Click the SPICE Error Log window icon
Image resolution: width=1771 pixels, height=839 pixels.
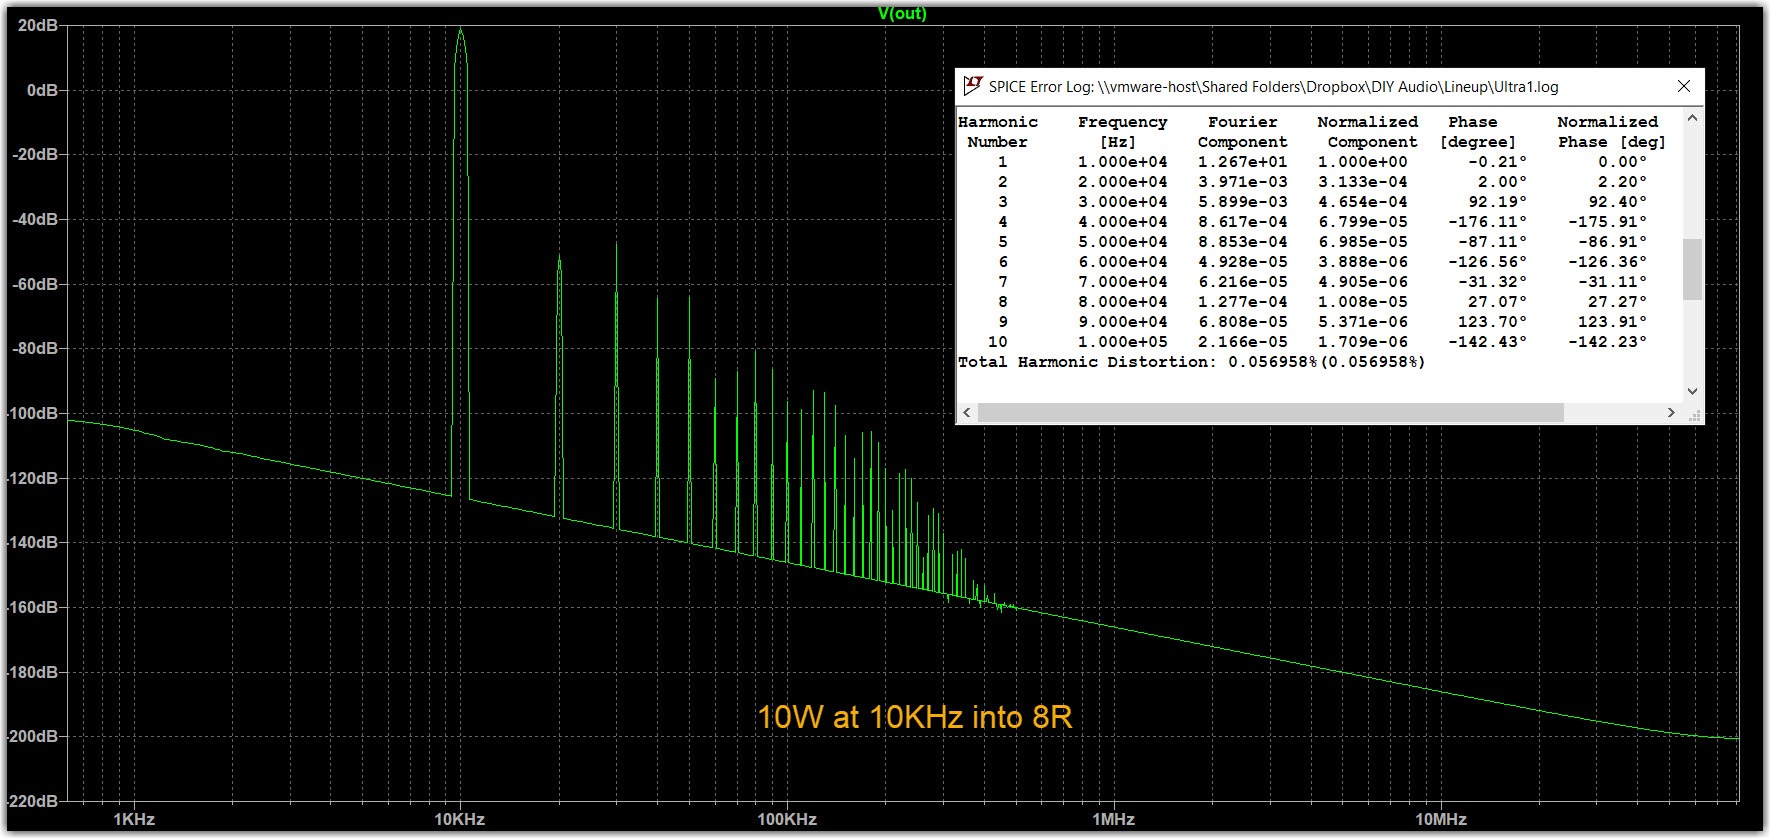point(972,87)
